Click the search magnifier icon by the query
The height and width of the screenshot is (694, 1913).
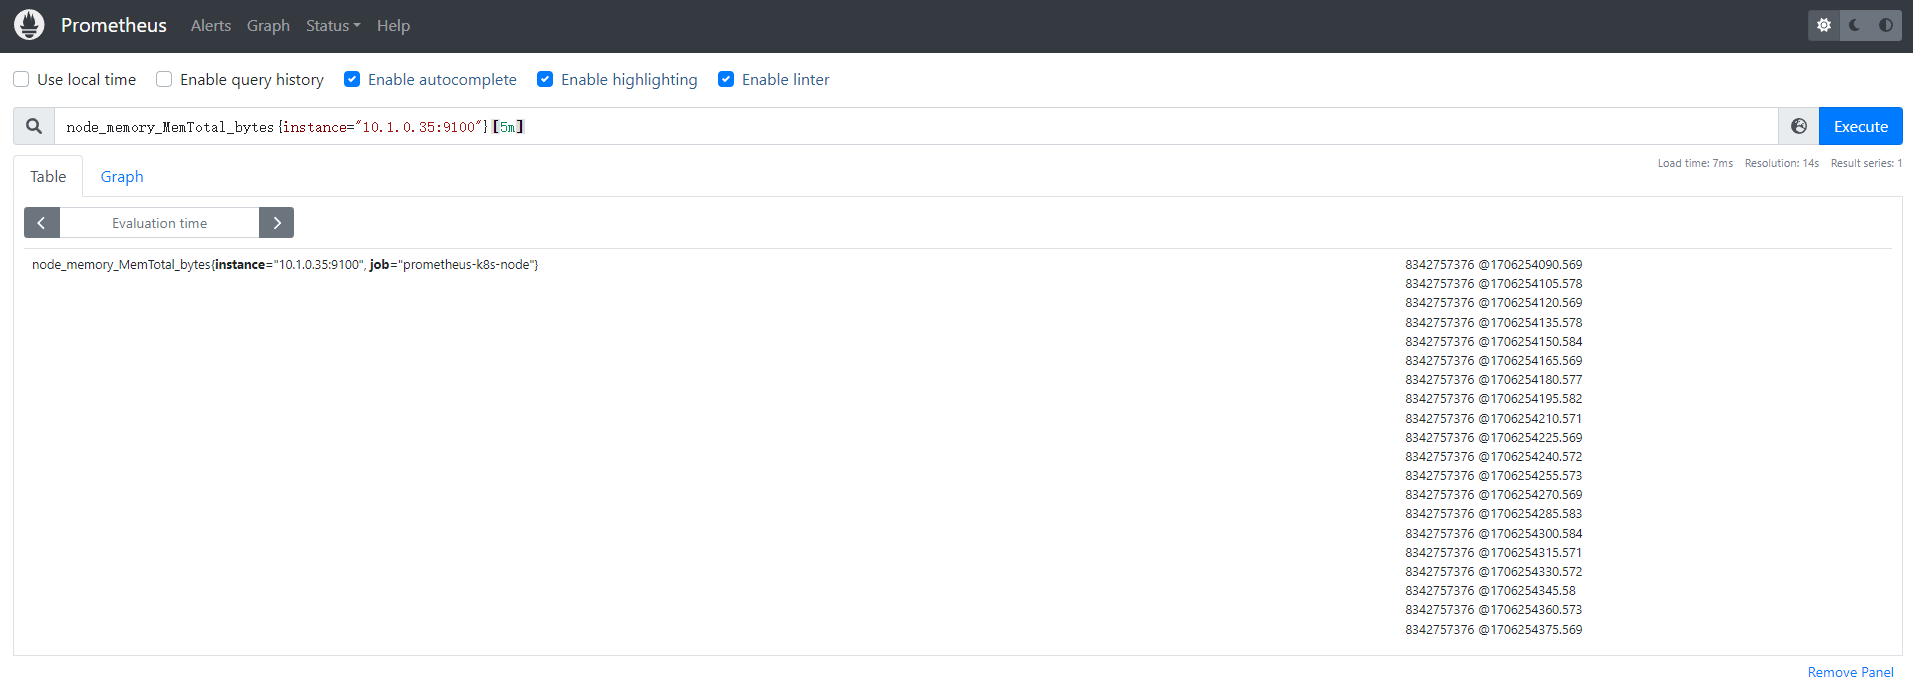point(34,126)
